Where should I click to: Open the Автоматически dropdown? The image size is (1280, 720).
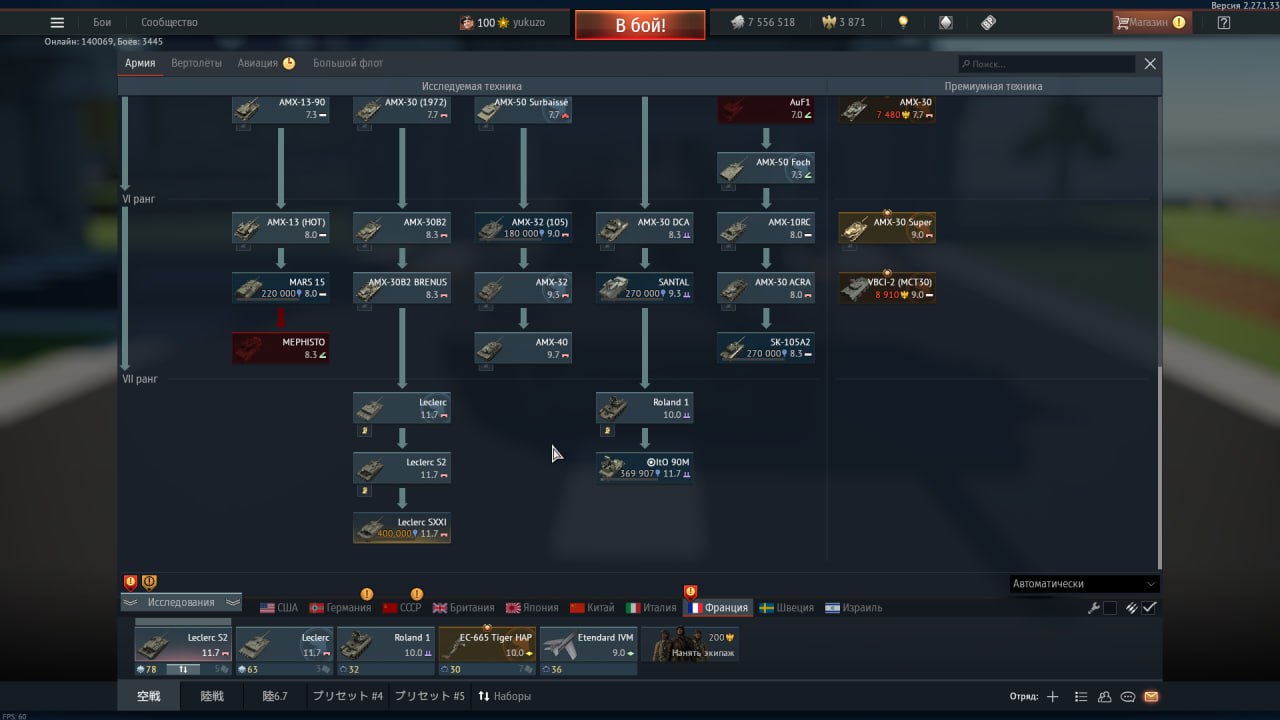point(1083,584)
